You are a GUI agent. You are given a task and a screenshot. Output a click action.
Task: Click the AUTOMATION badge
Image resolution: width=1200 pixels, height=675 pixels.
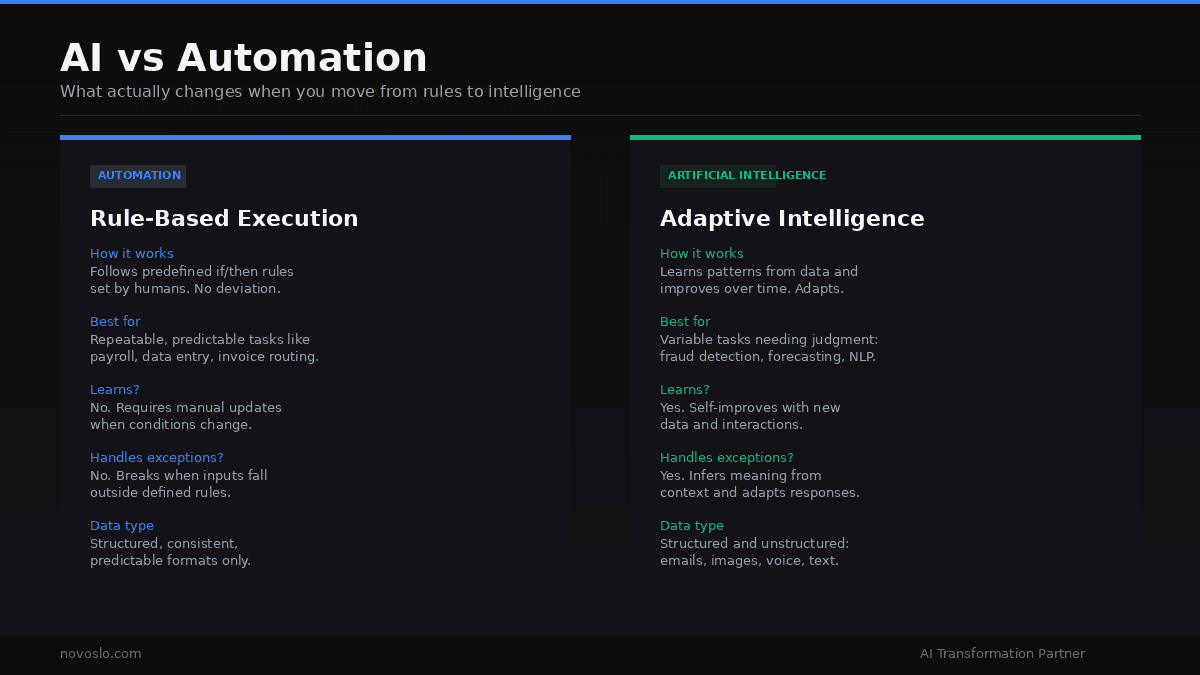138,176
